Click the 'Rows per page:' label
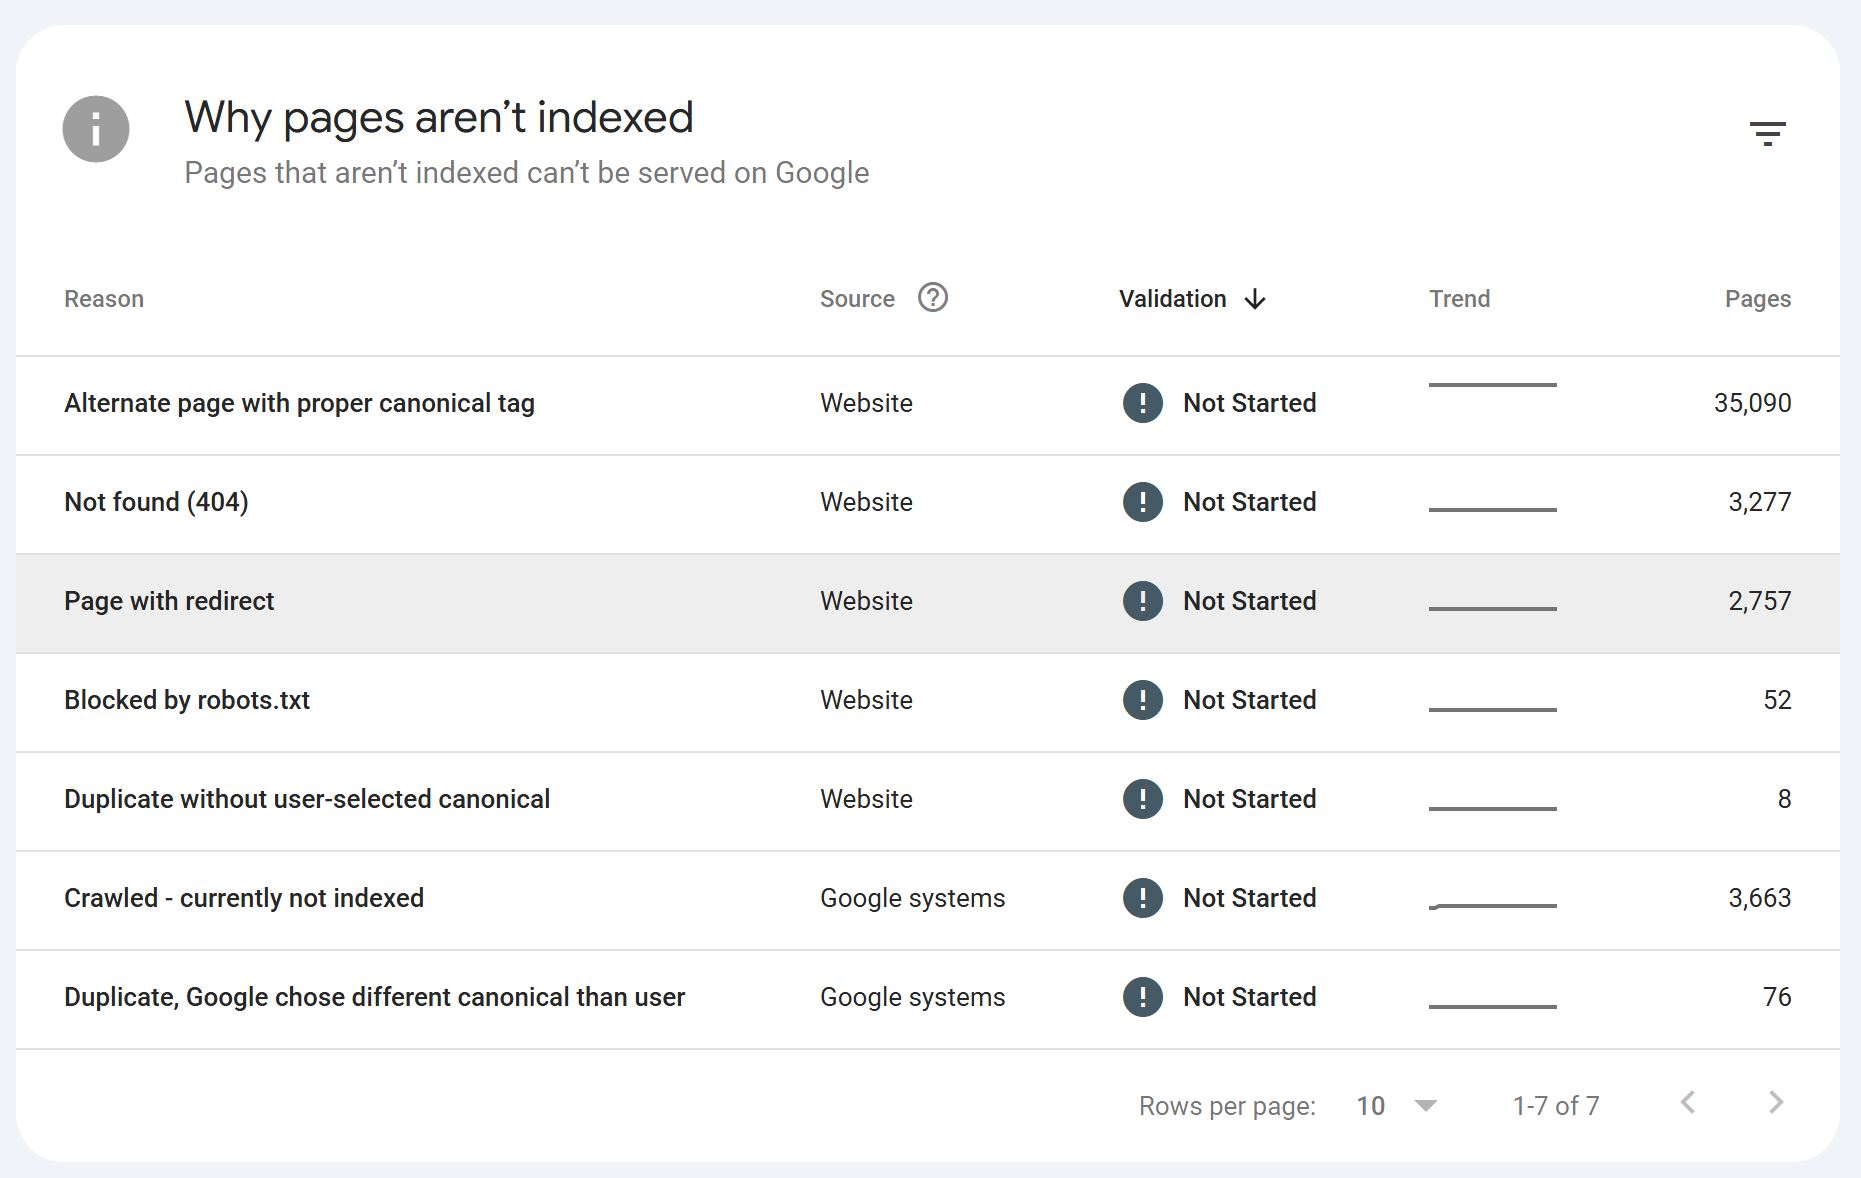 pos(1227,1106)
